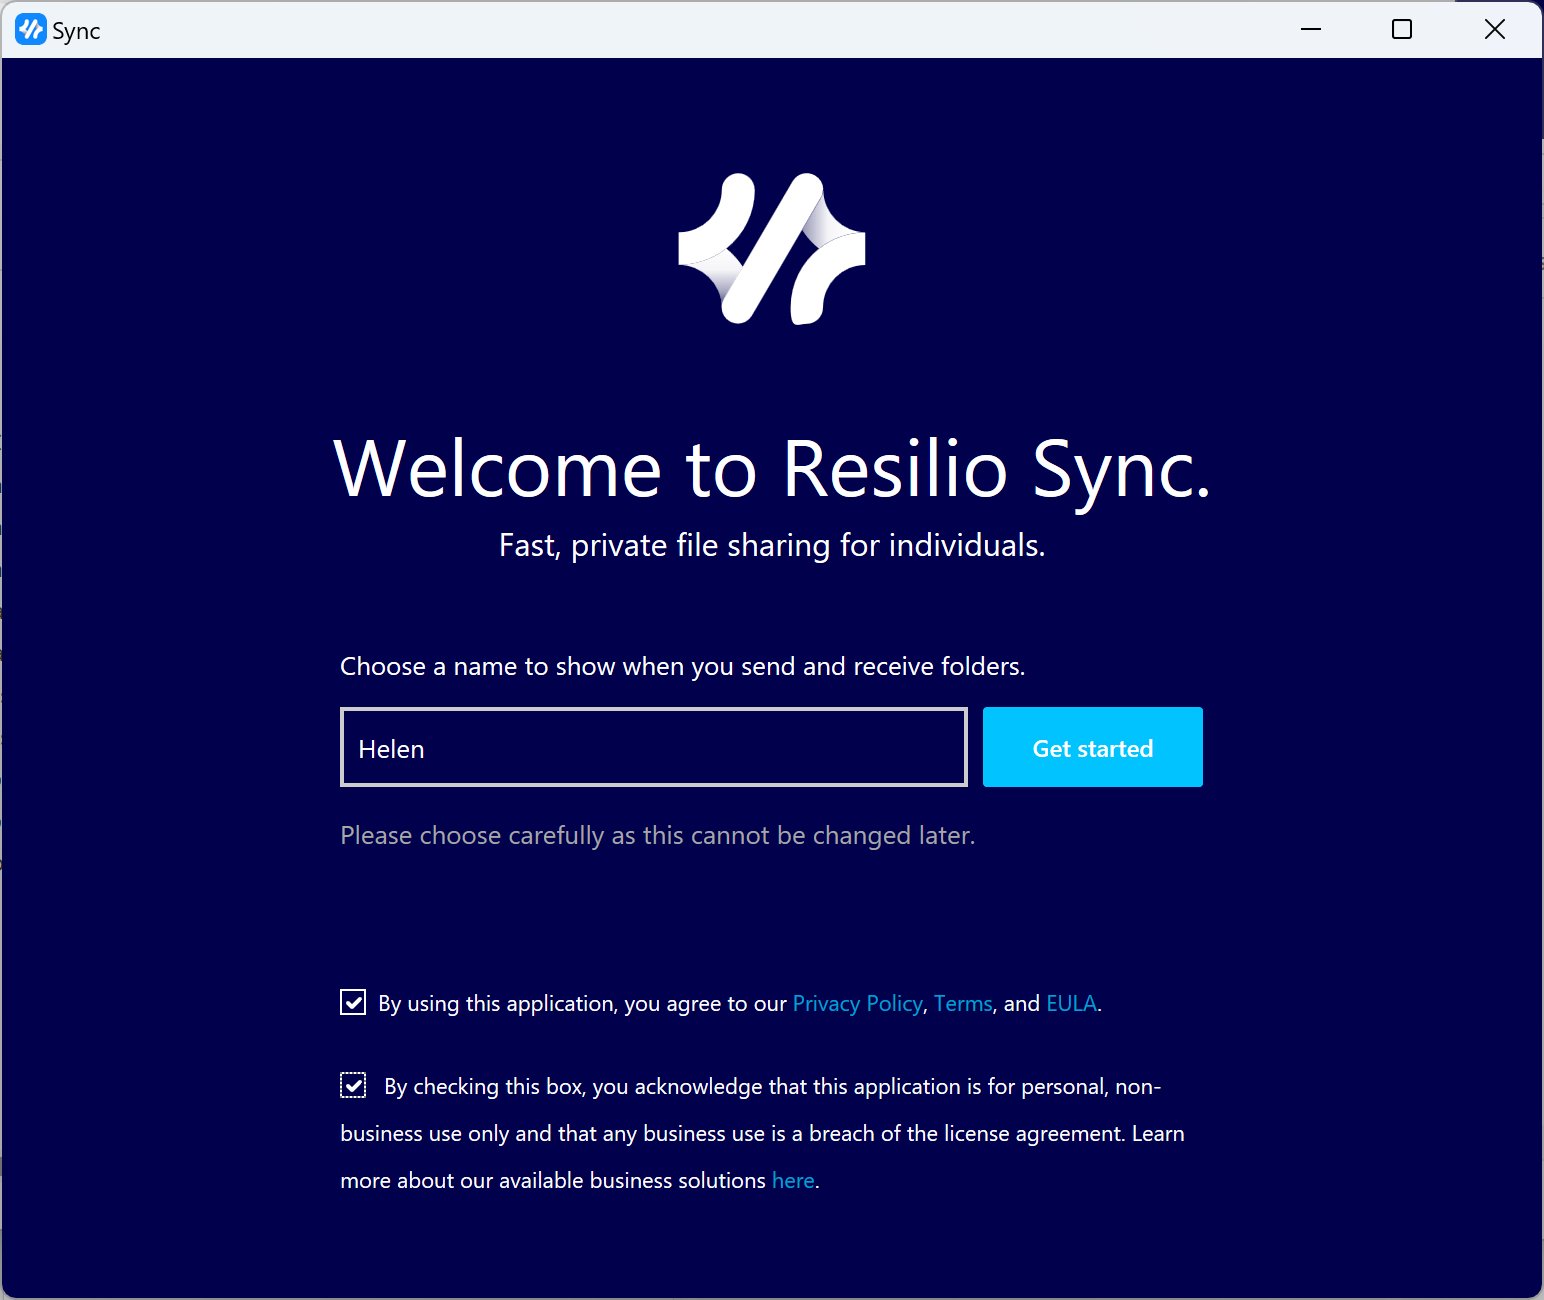Click 'Fast, private file sharing for individuals.' text
1544x1300 pixels.
click(x=772, y=545)
